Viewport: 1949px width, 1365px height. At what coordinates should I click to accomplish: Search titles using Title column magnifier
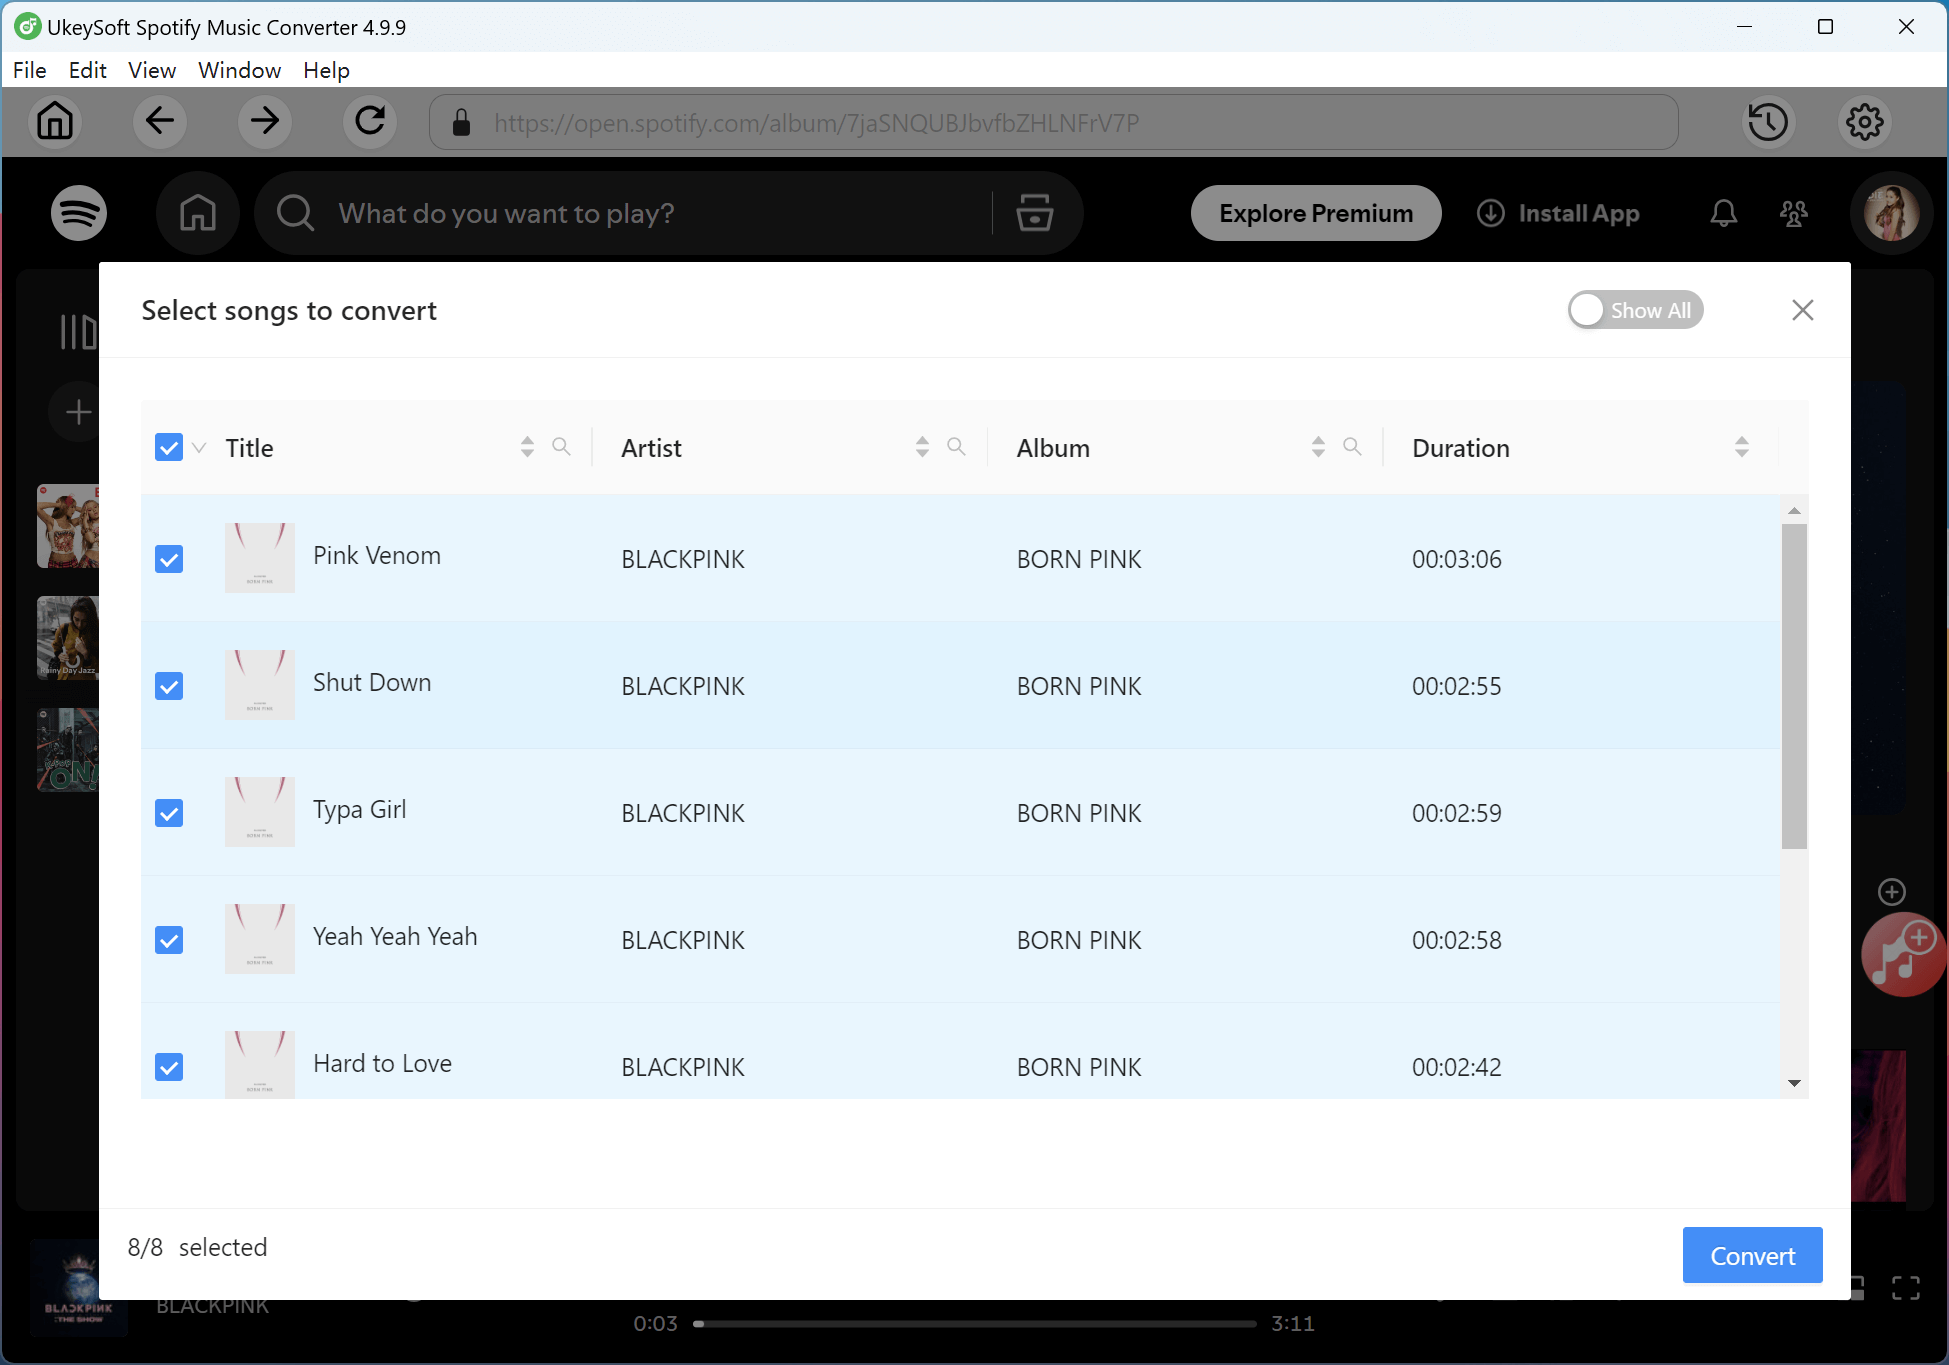pyautogui.click(x=561, y=447)
